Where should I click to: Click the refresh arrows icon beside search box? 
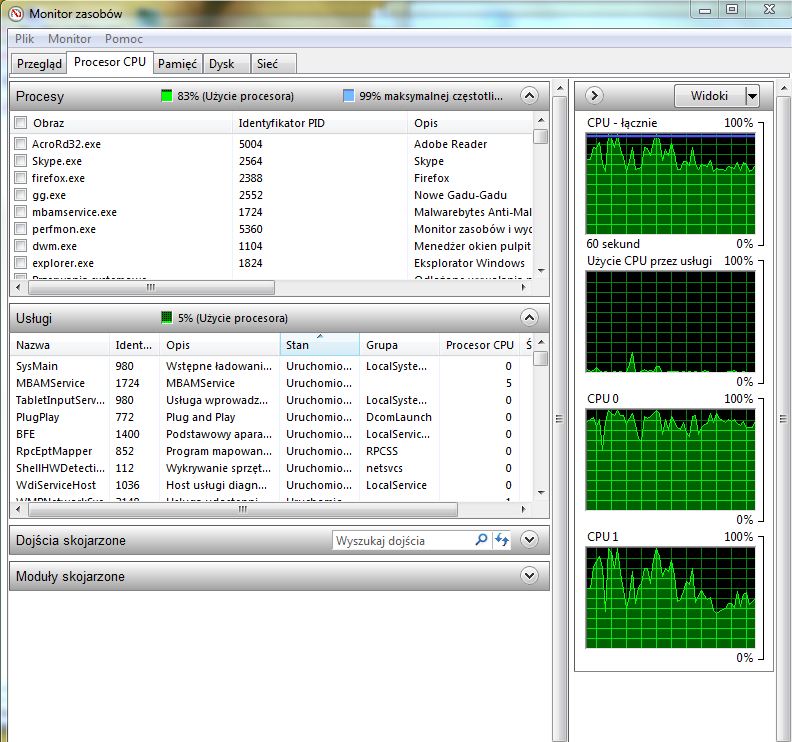coord(502,540)
